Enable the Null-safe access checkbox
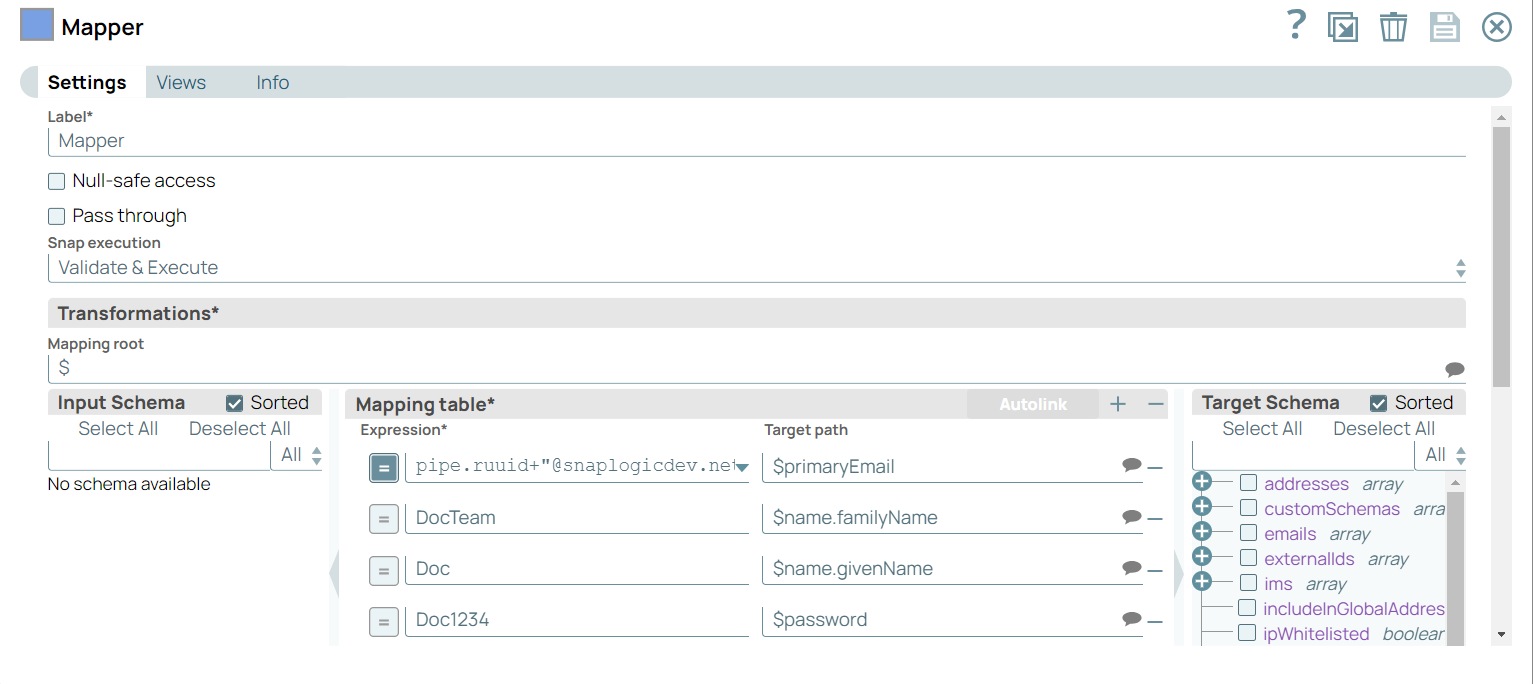1533x684 pixels. (57, 181)
